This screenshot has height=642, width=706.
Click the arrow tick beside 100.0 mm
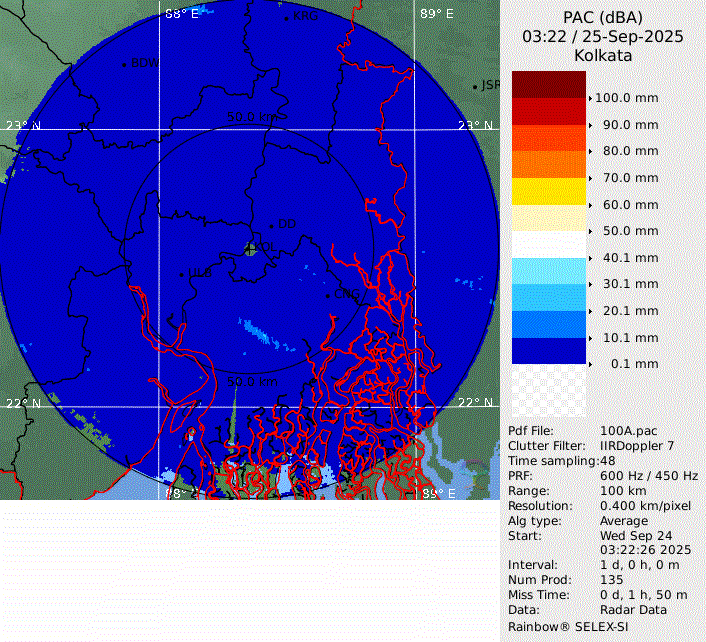590,98
